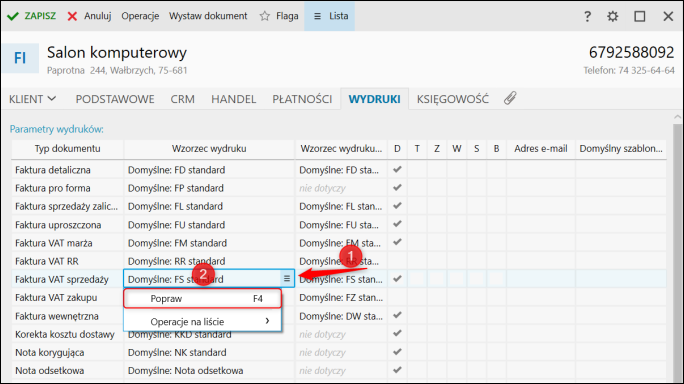
Task: Toggle D checkbox for Nota korygująca
Action: point(397,352)
